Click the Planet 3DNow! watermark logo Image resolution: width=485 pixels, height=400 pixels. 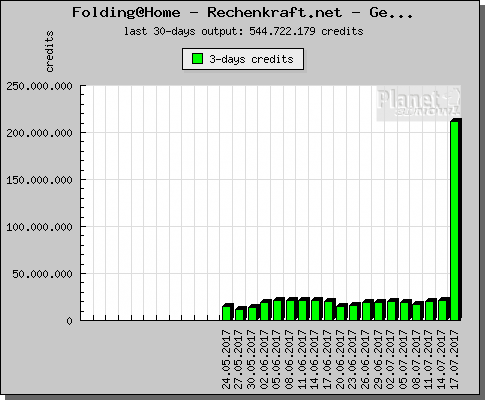(419, 103)
